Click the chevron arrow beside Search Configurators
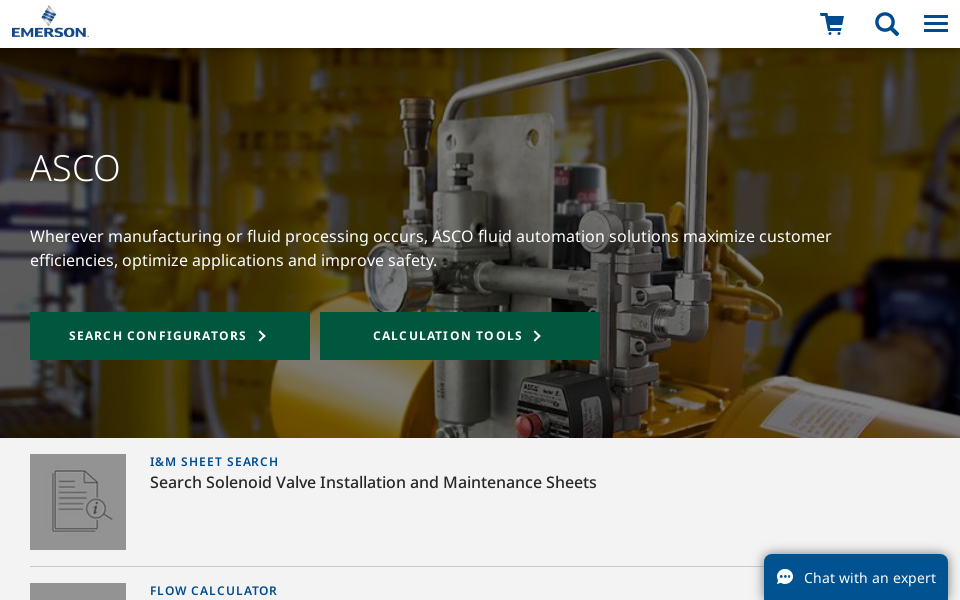The height and width of the screenshot is (600, 960). coord(262,336)
